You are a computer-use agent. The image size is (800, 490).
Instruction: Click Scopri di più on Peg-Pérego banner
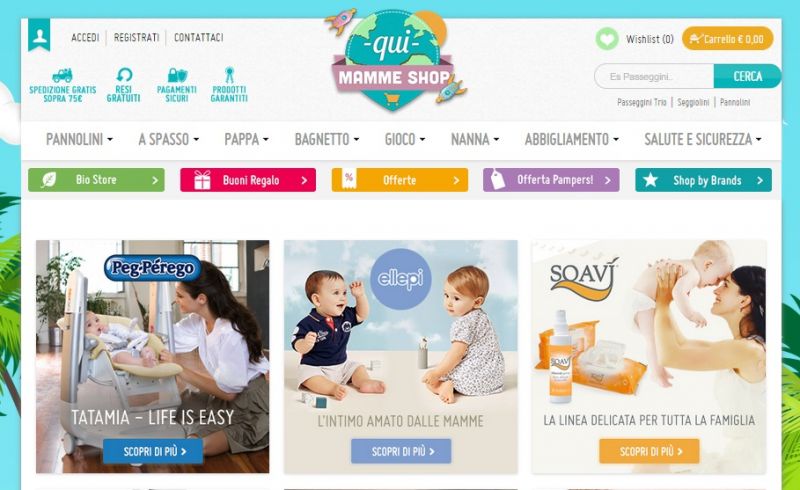[x=153, y=451]
